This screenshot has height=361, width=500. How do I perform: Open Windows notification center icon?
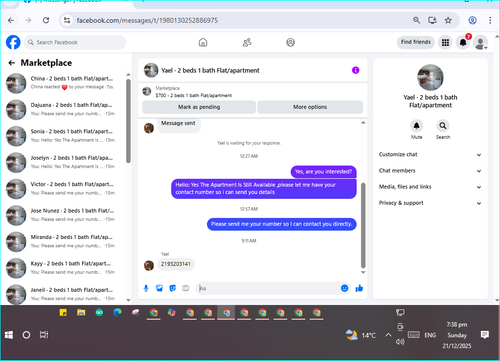pos(485,334)
